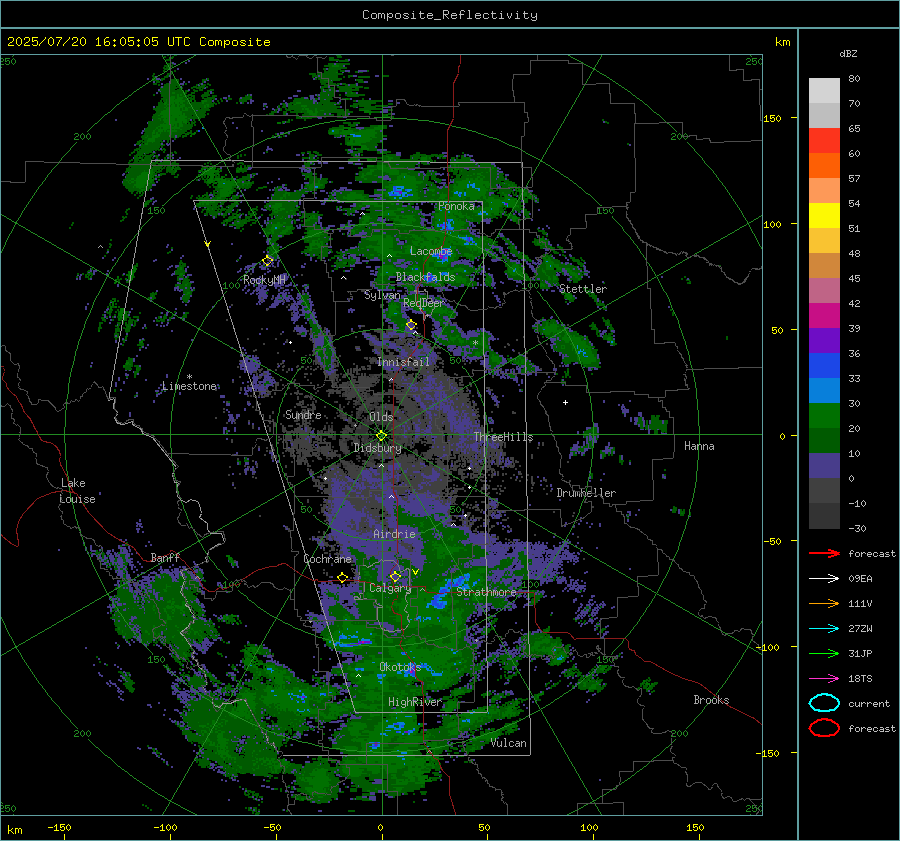This screenshot has width=900, height=841.
Task: Click the red forecast arrow legend icon
Action: tap(824, 553)
